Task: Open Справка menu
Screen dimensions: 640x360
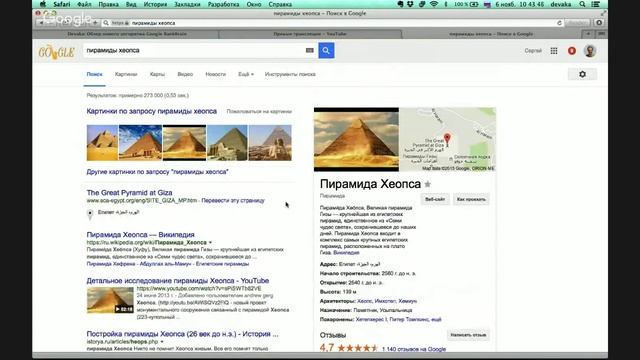Action: click(x=280, y=4)
